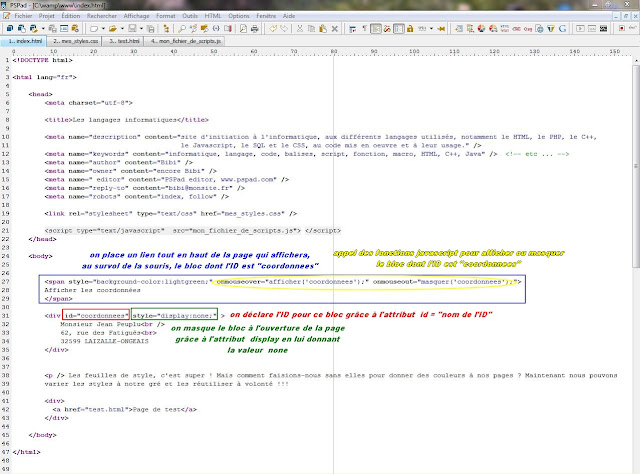640x474 pixels.
Task: Click the copy icon
Action: click(x=311, y=29)
